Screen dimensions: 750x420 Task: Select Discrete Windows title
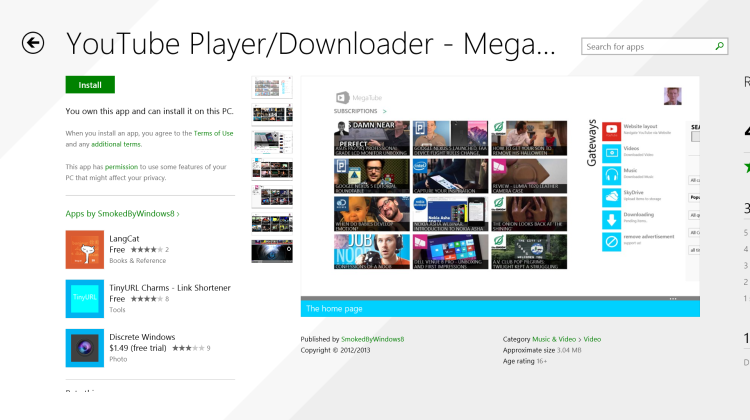click(142, 337)
